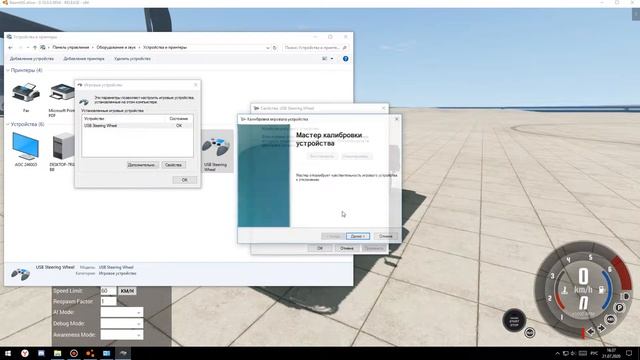Click the Состояние column header
640x360 pixels.
pyautogui.click(x=179, y=118)
